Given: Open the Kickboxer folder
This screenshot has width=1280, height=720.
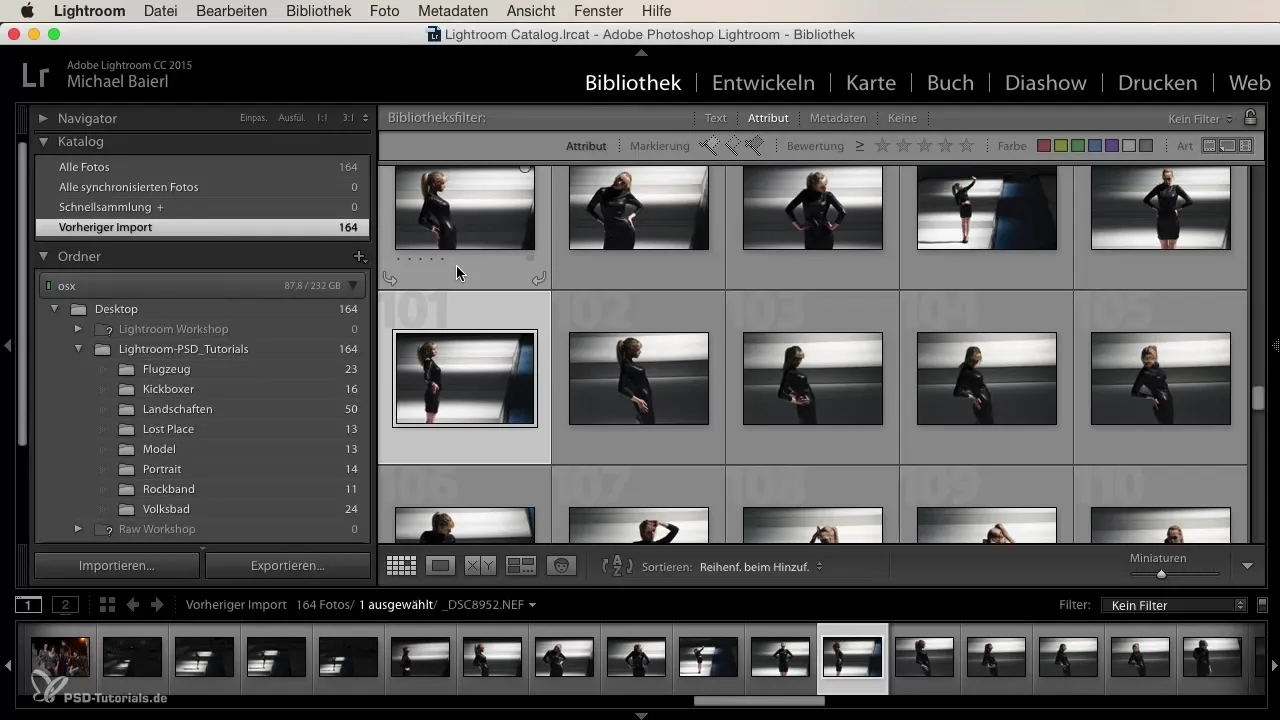Looking at the screenshot, I should 168,389.
